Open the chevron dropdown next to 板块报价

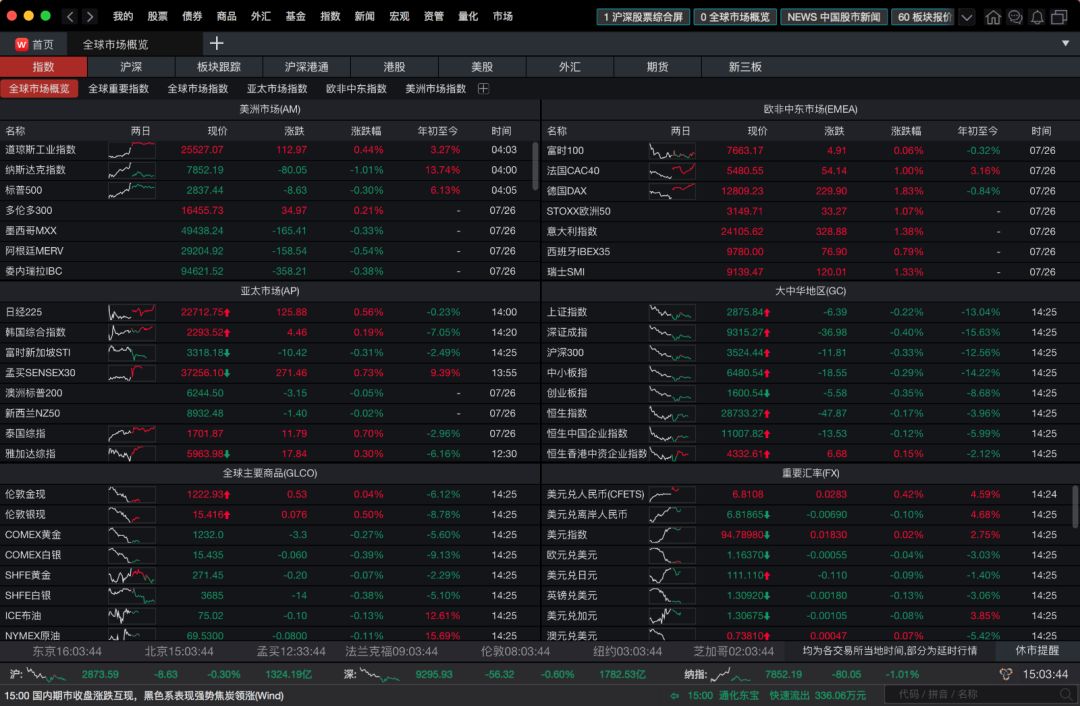(965, 16)
